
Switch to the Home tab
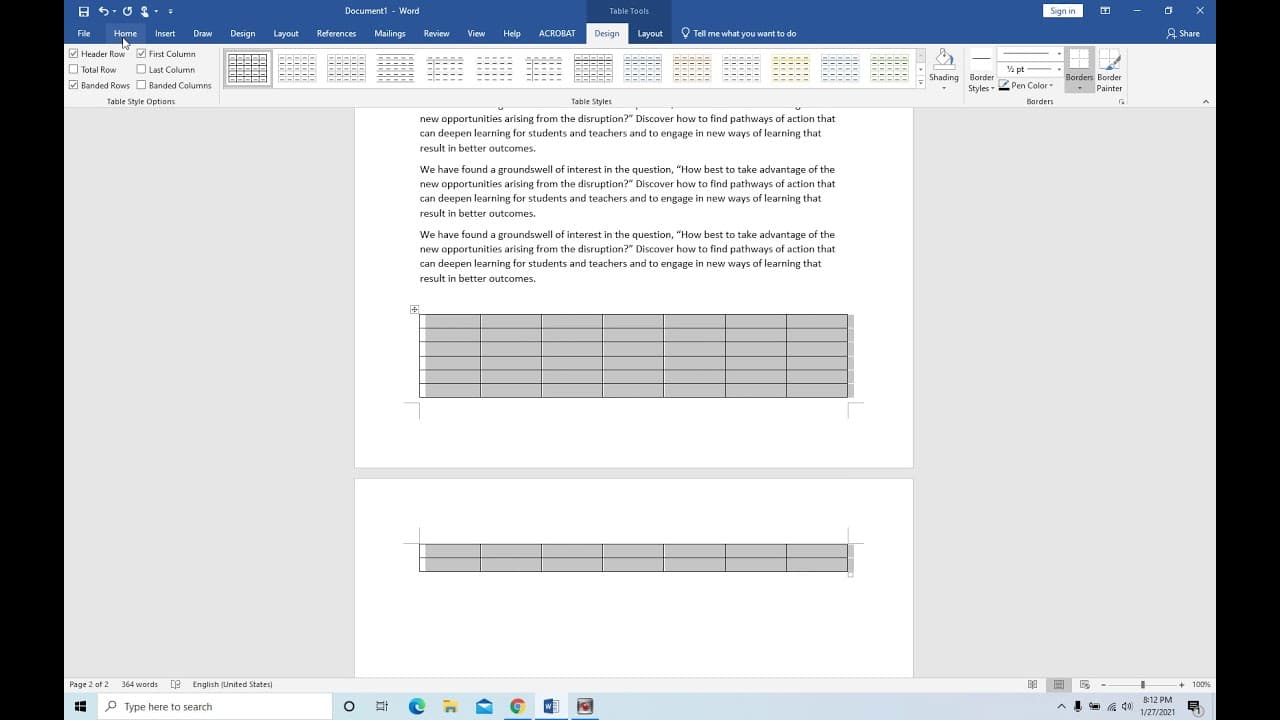pyautogui.click(x=125, y=33)
